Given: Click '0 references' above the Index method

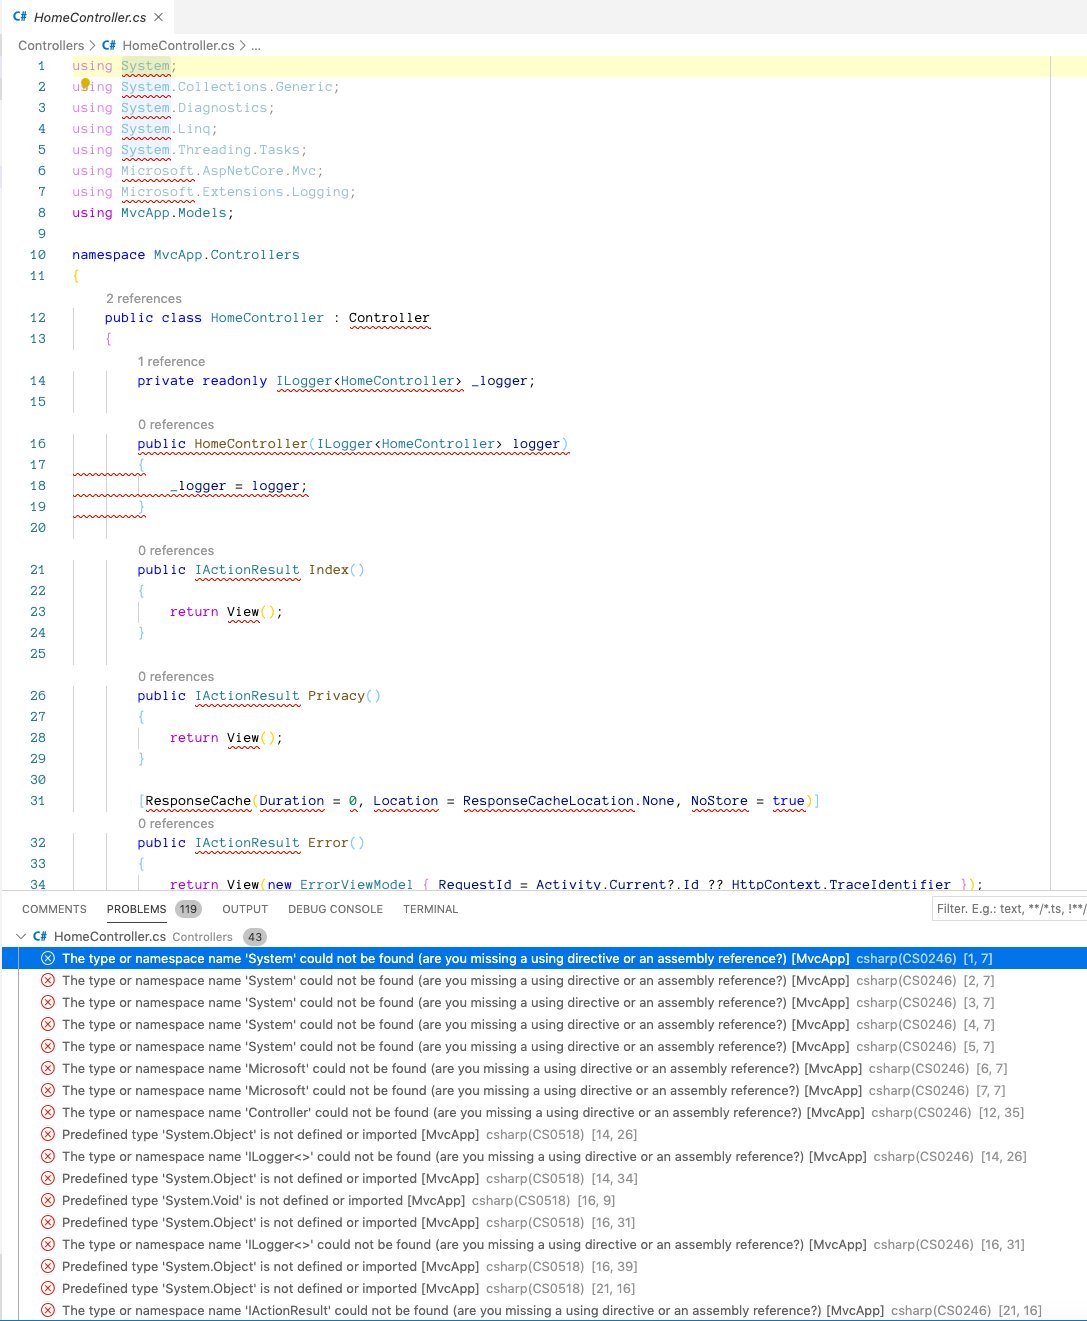Looking at the screenshot, I should pos(176,550).
